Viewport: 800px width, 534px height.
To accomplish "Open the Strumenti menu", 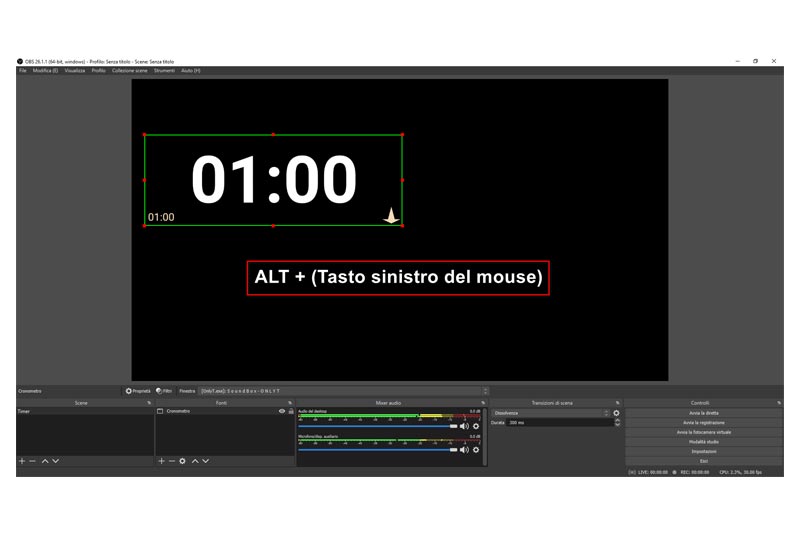I will (164, 71).
